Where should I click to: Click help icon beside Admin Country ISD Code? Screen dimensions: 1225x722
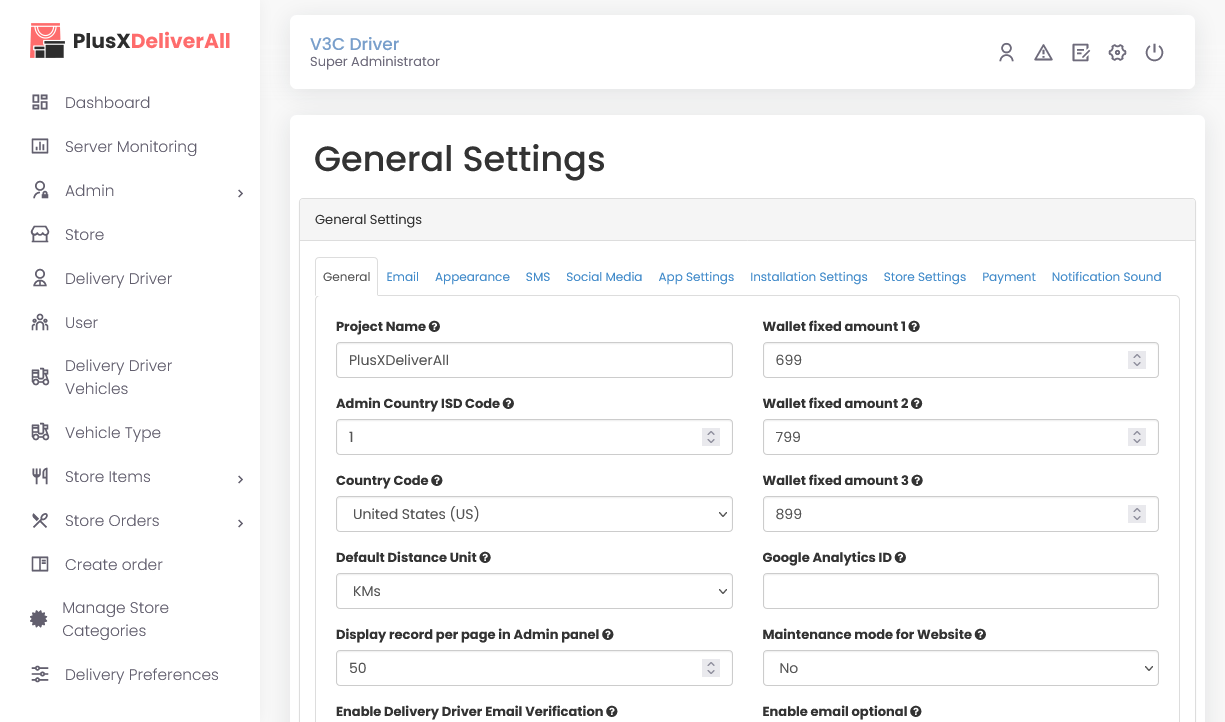coord(508,403)
